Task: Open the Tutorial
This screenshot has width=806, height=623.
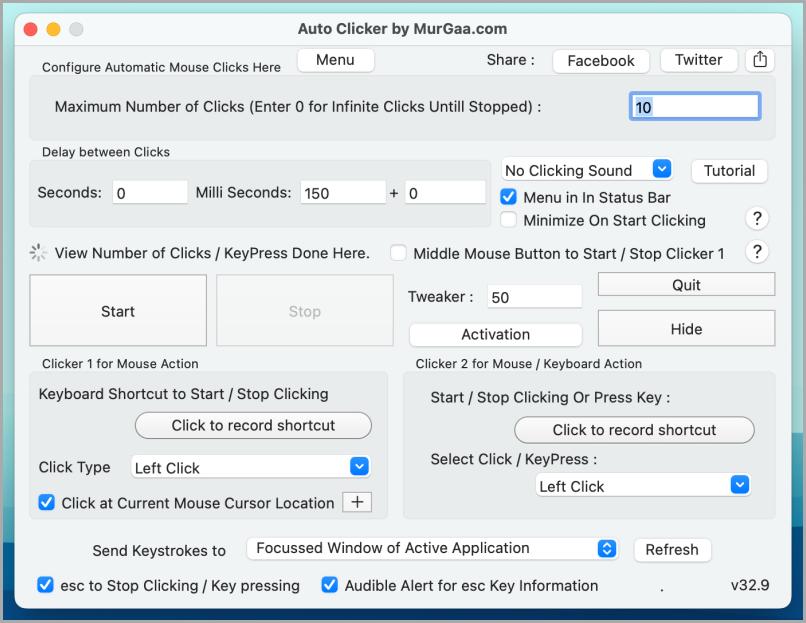Action: coord(729,171)
